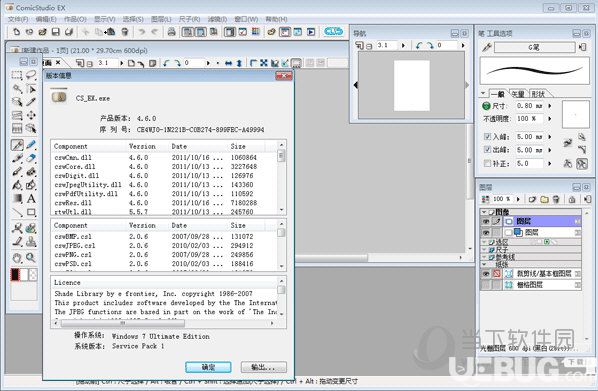This screenshot has height=391, width=598.
Task: Select the Zoom magnifier tool
Action: click(x=31, y=258)
